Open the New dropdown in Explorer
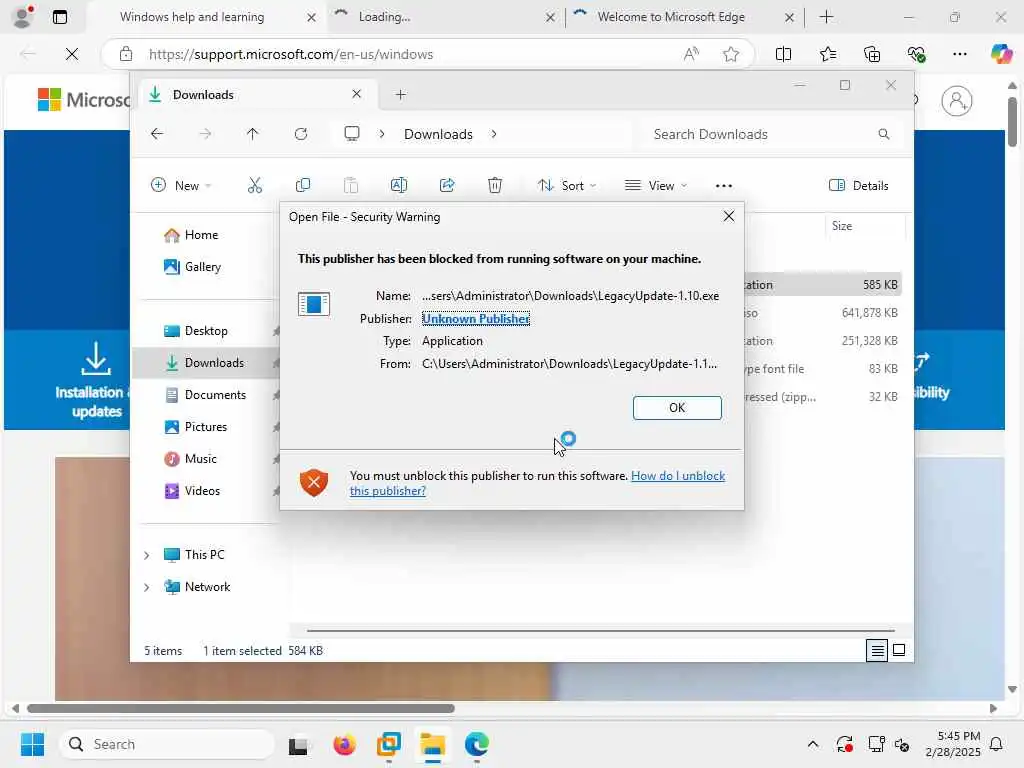The image size is (1024, 768). point(181,185)
